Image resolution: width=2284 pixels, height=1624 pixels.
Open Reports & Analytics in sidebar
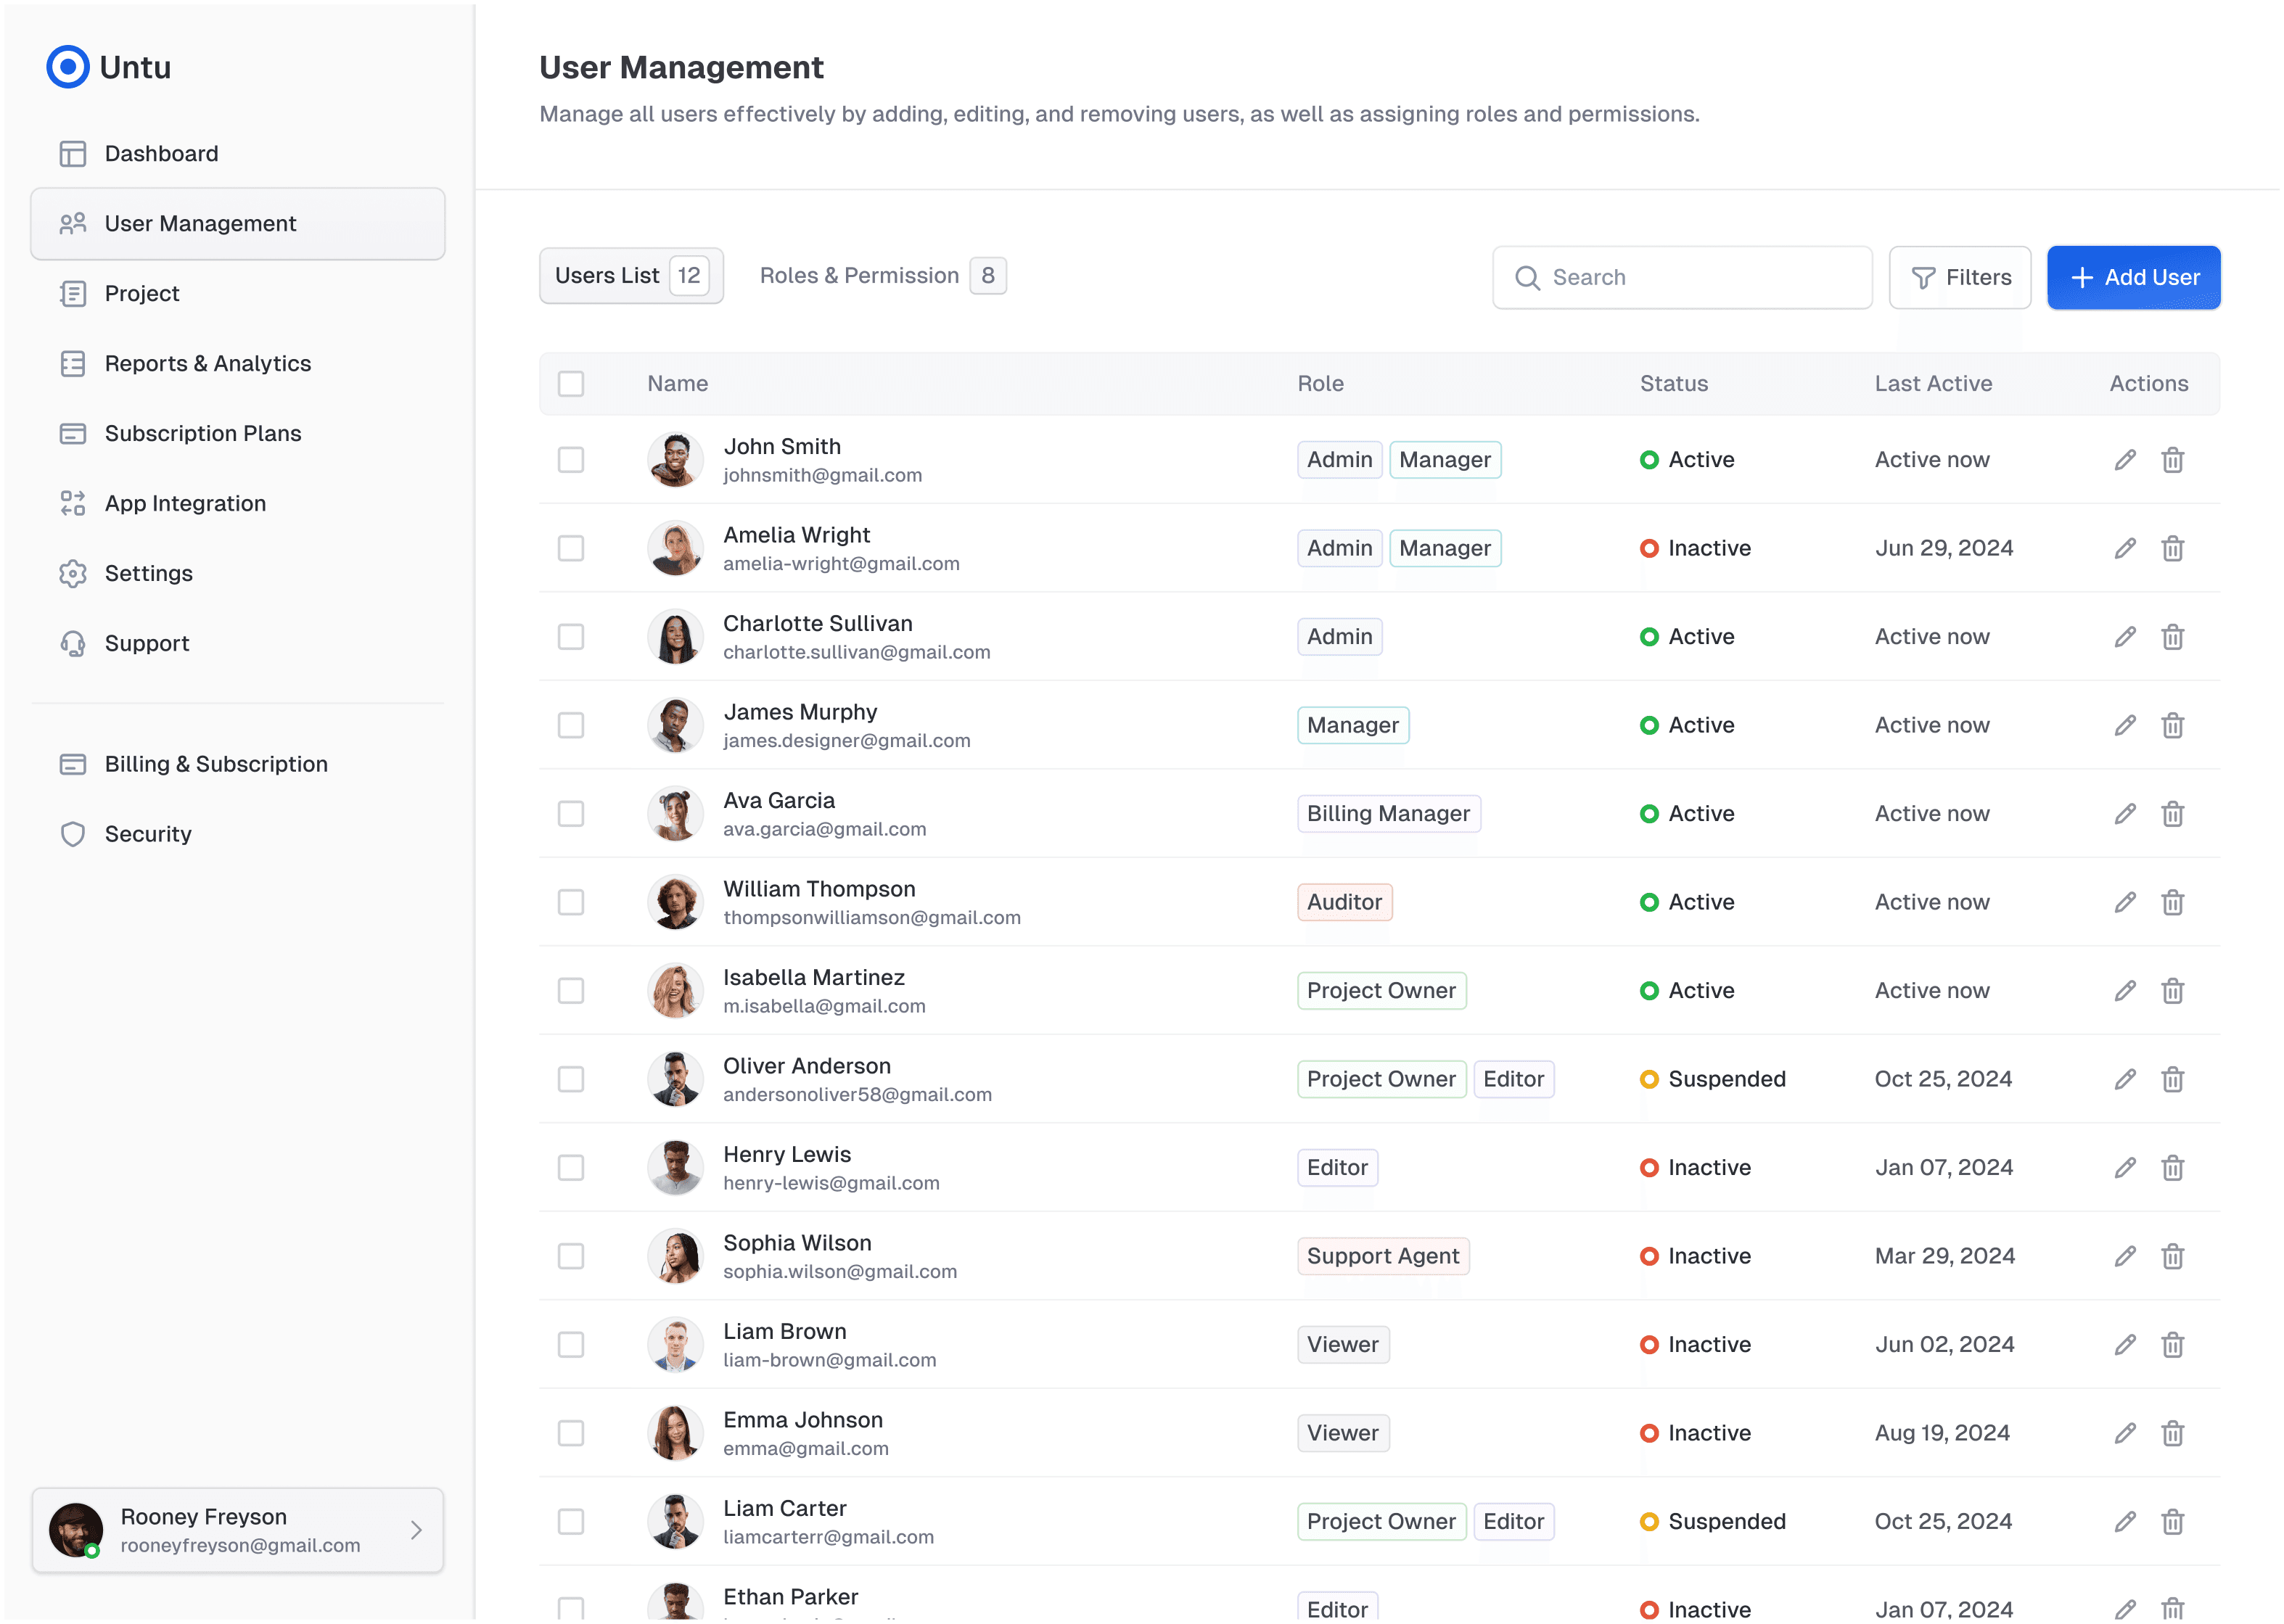(x=207, y=364)
